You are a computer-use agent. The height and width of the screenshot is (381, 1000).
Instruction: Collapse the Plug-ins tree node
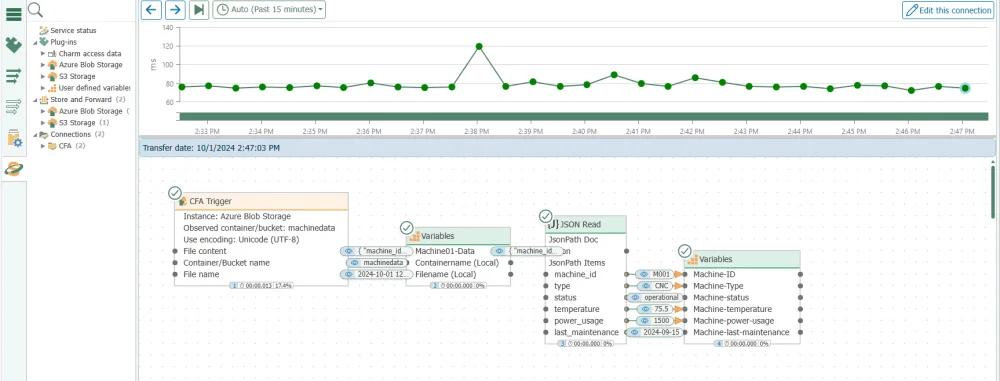point(36,42)
